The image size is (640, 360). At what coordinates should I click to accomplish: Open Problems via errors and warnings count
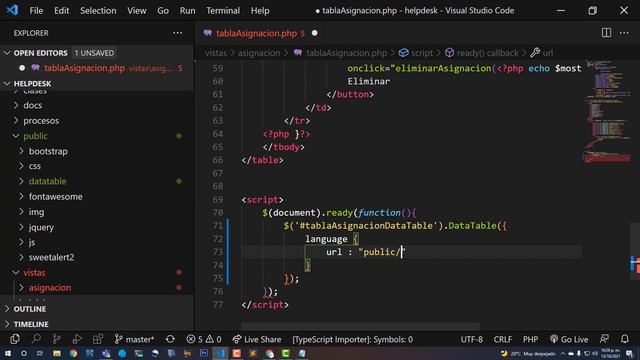click(204, 339)
